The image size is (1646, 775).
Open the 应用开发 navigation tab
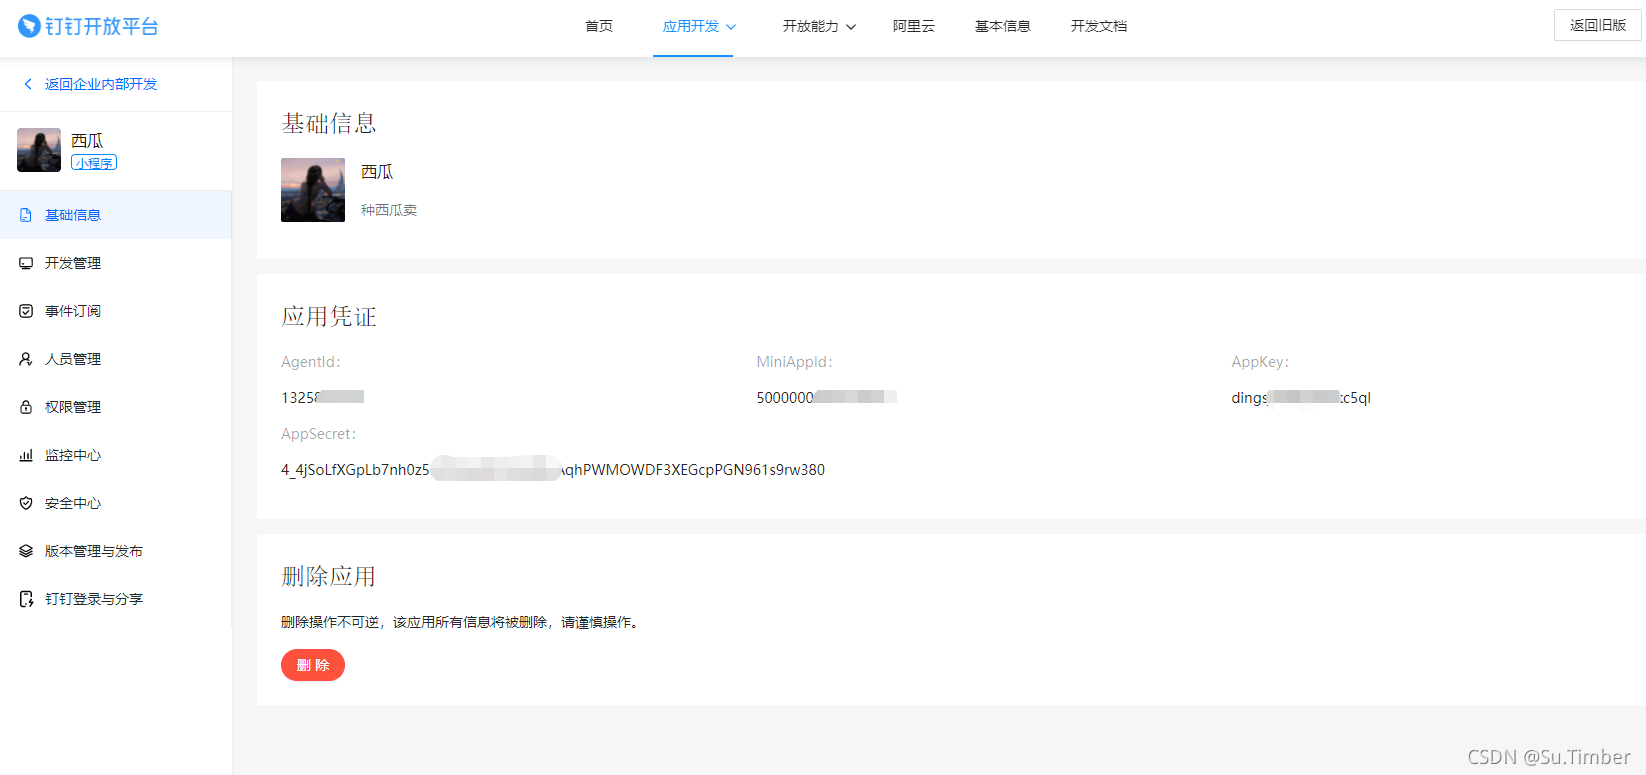[x=691, y=26]
